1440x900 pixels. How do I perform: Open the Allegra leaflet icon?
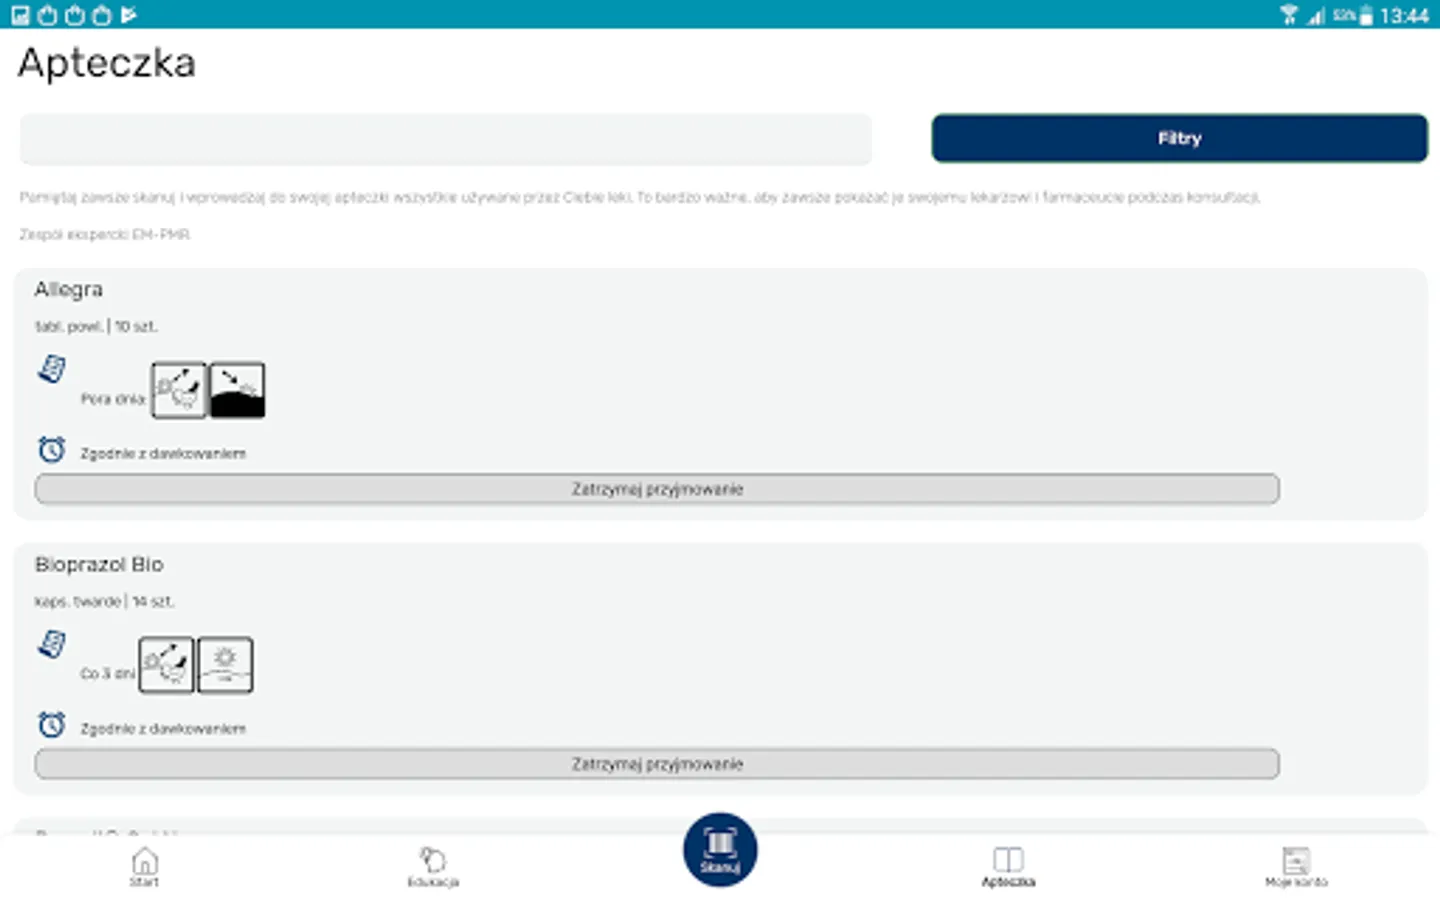[x=52, y=369]
